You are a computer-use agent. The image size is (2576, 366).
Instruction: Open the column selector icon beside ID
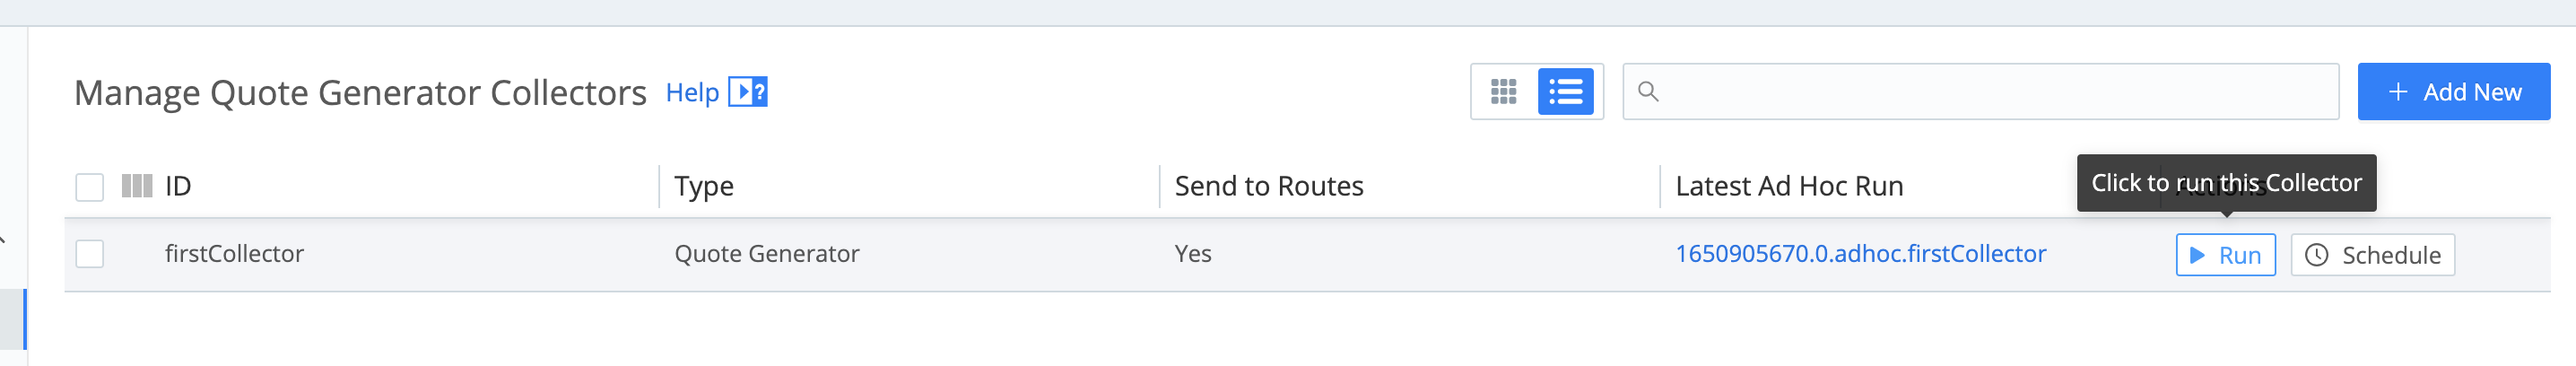coord(137,186)
